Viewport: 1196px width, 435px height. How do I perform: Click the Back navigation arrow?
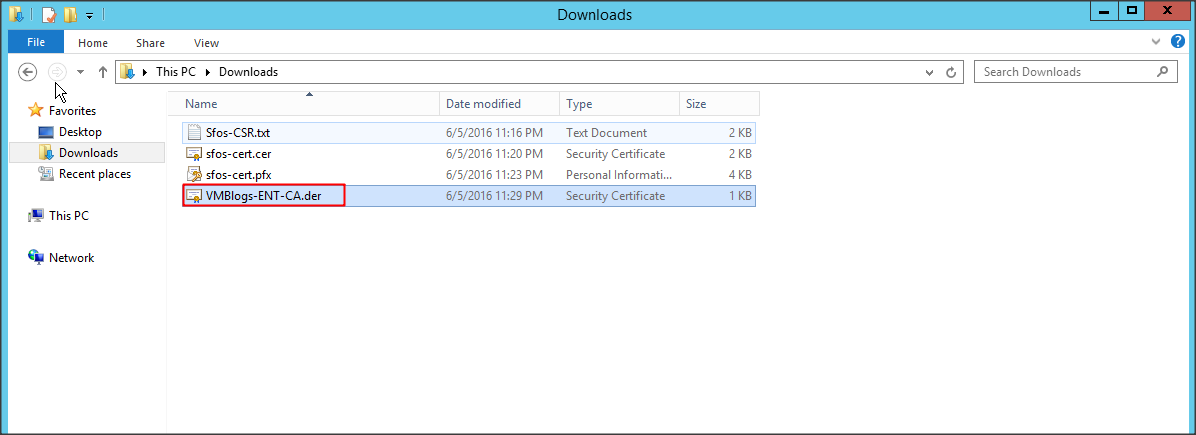coord(28,72)
